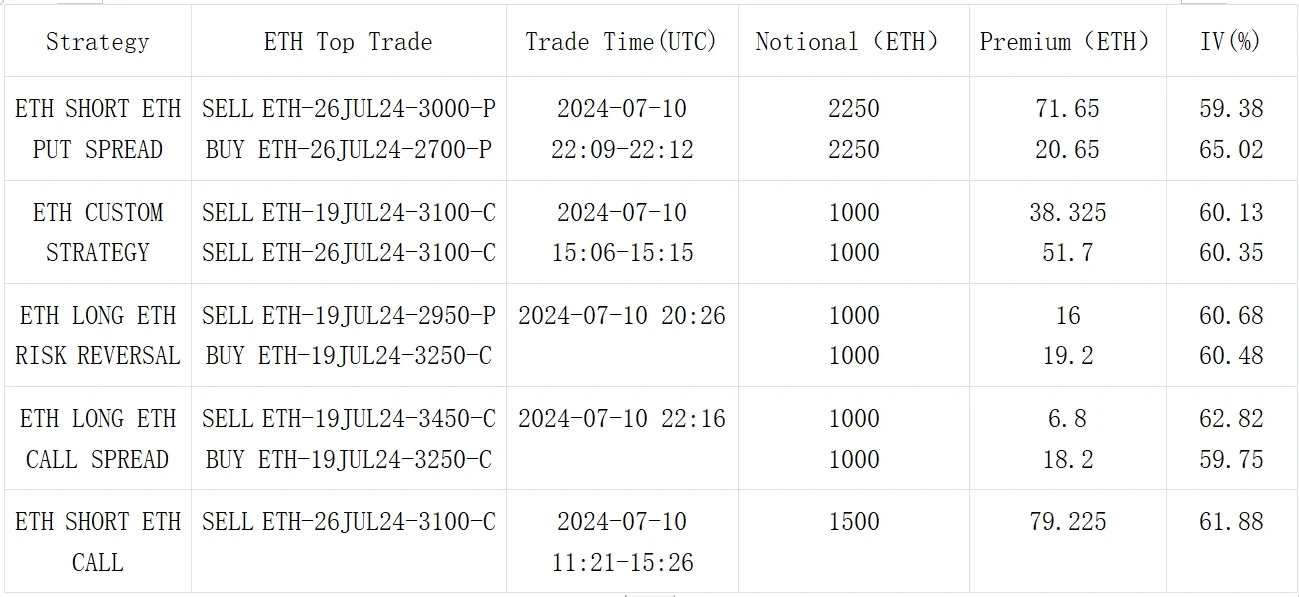Click the ETH Top Trade column header

tap(348, 42)
